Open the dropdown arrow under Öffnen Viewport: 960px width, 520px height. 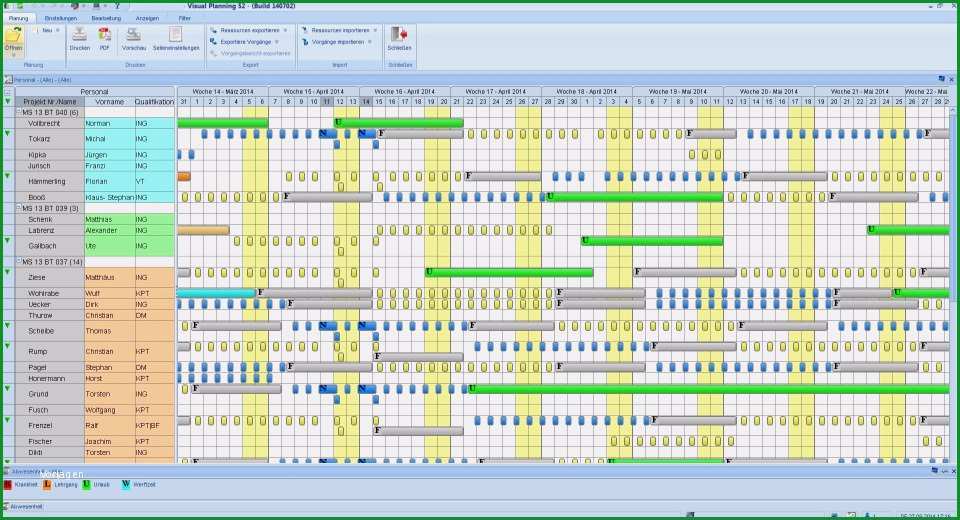[x=13, y=55]
